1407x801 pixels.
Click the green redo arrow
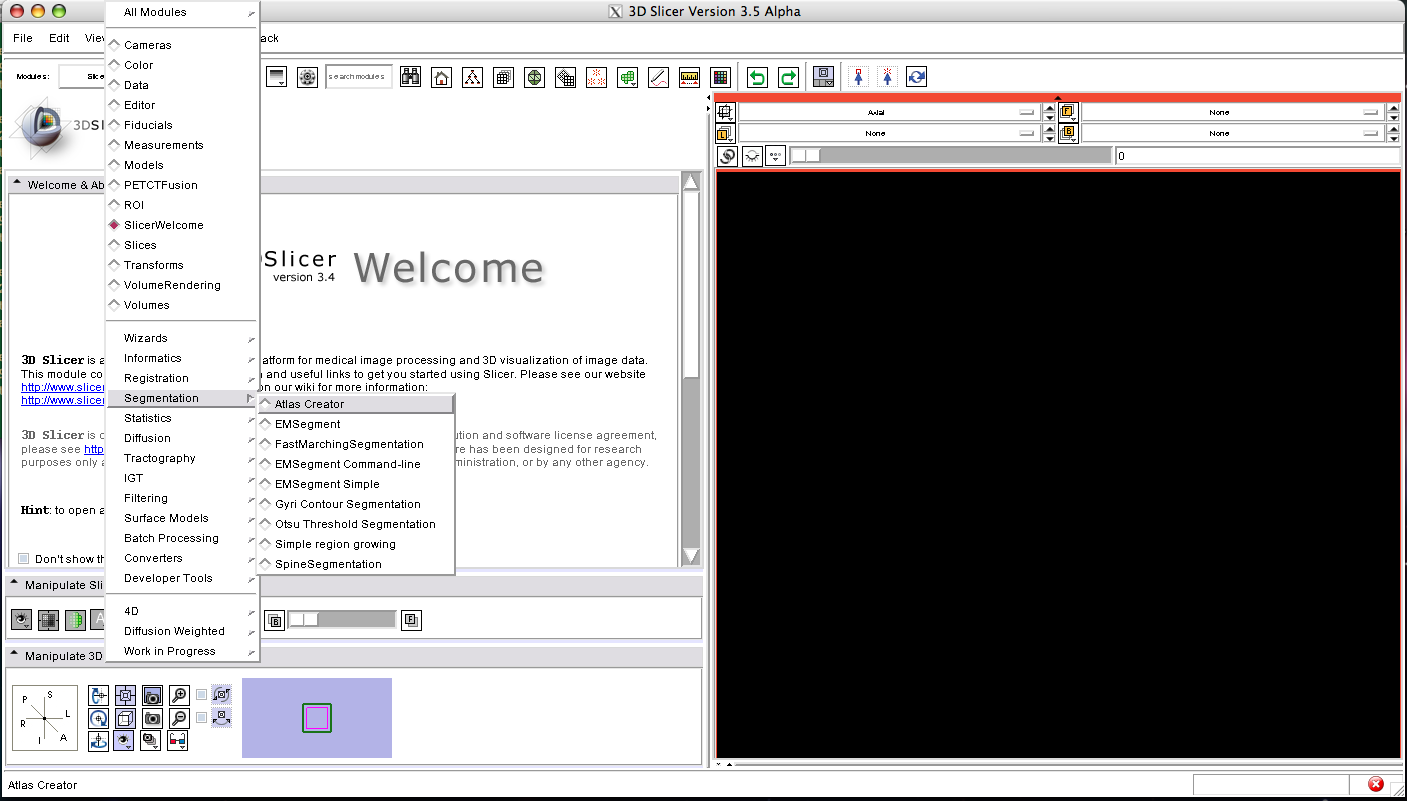[x=788, y=77]
